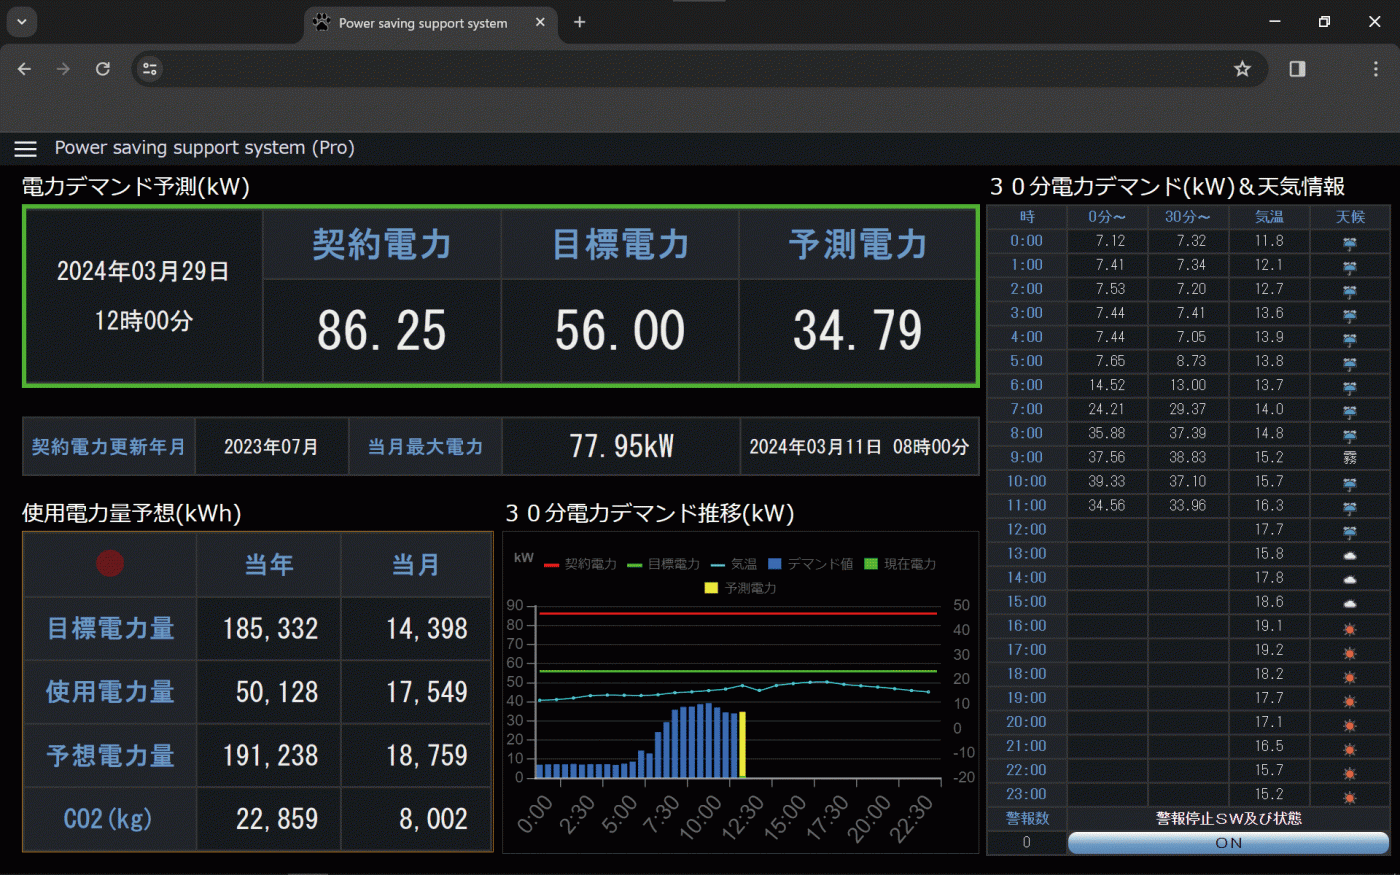Open a new browser tab

click(579, 22)
